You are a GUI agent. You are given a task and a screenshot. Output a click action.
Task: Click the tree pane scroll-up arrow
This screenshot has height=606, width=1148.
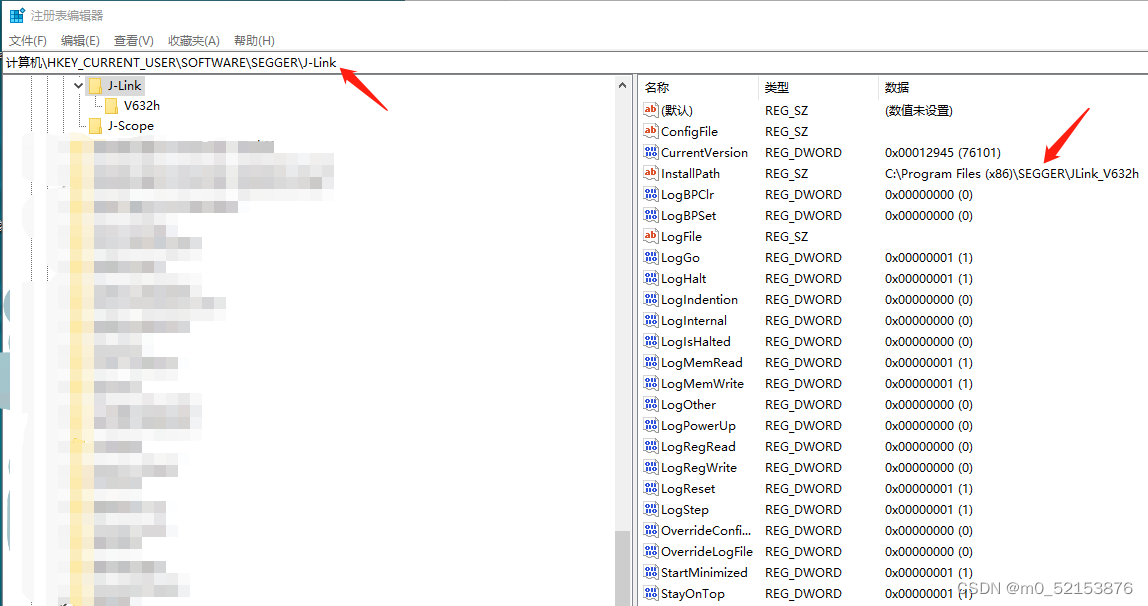click(622, 86)
